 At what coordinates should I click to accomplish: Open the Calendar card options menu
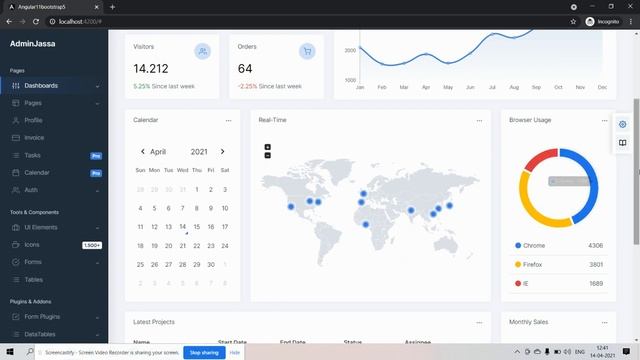[229, 120]
